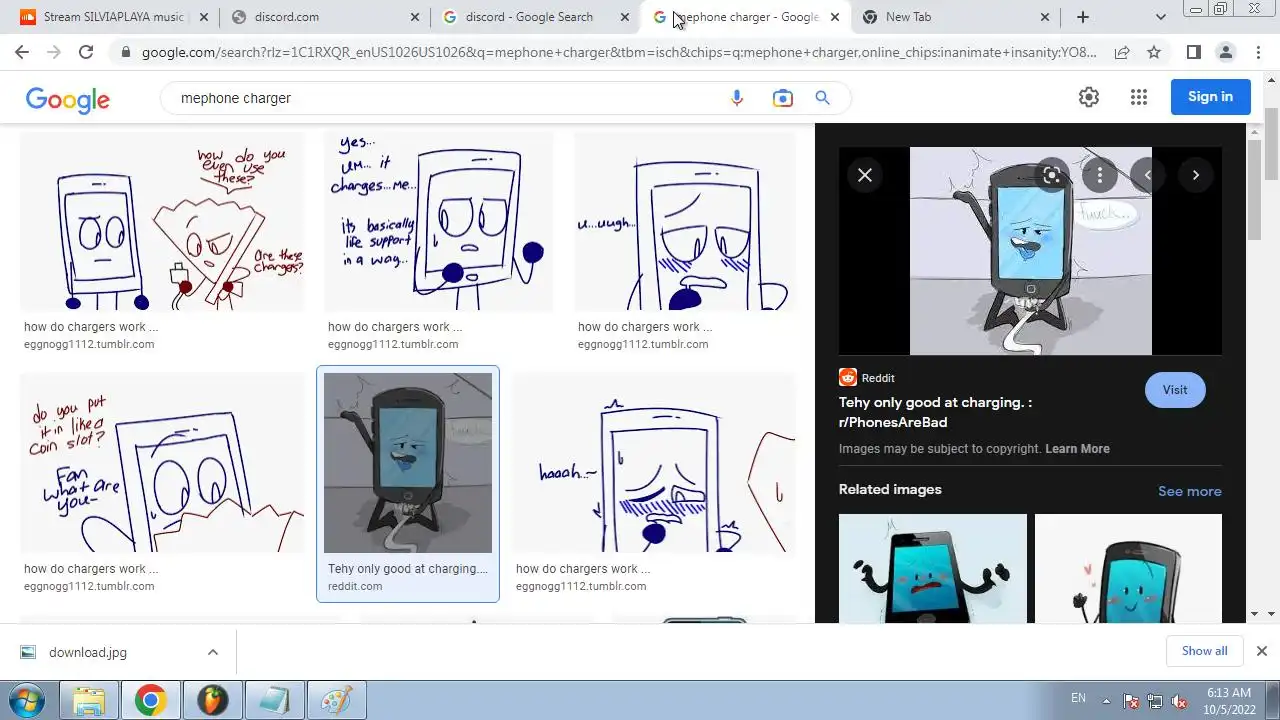
Task: Show the next image in the preview
Action: [1195, 175]
